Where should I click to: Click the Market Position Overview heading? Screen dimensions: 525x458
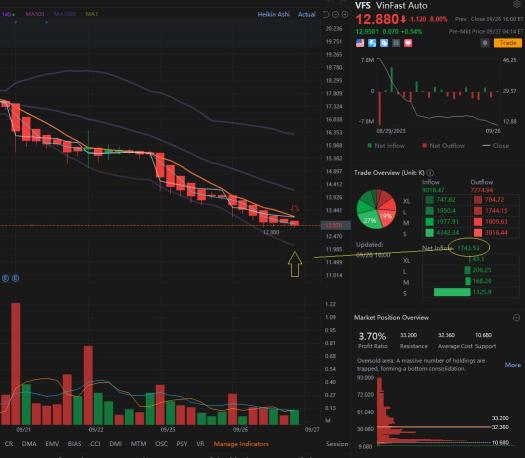(391, 317)
